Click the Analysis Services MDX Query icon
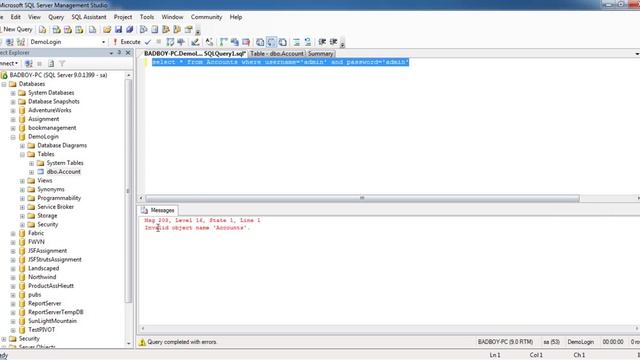640x360 pixels. click(x=56, y=30)
